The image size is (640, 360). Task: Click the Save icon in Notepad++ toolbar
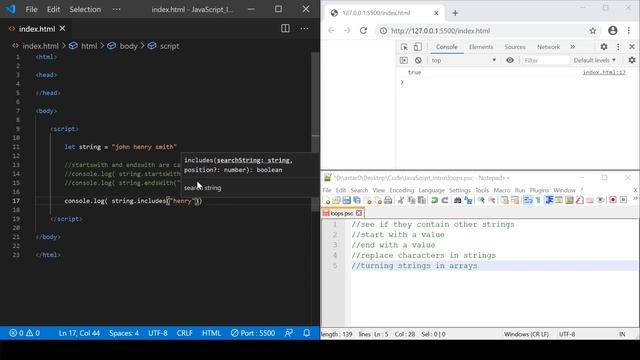click(347, 200)
